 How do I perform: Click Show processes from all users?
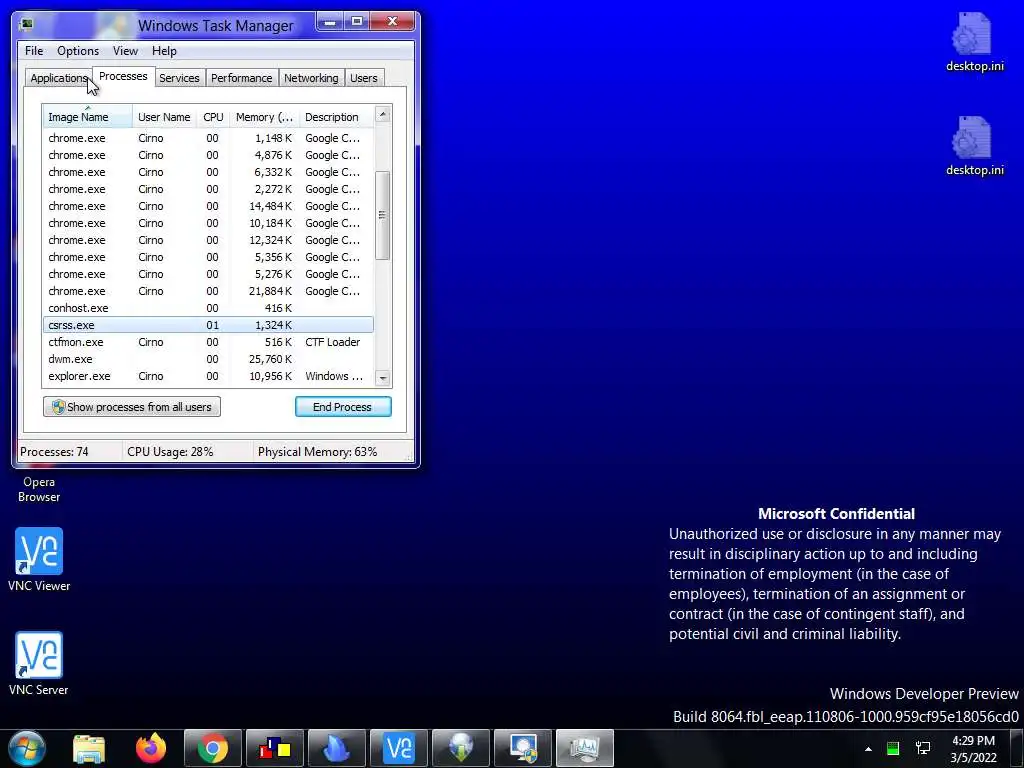click(x=132, y=407)
